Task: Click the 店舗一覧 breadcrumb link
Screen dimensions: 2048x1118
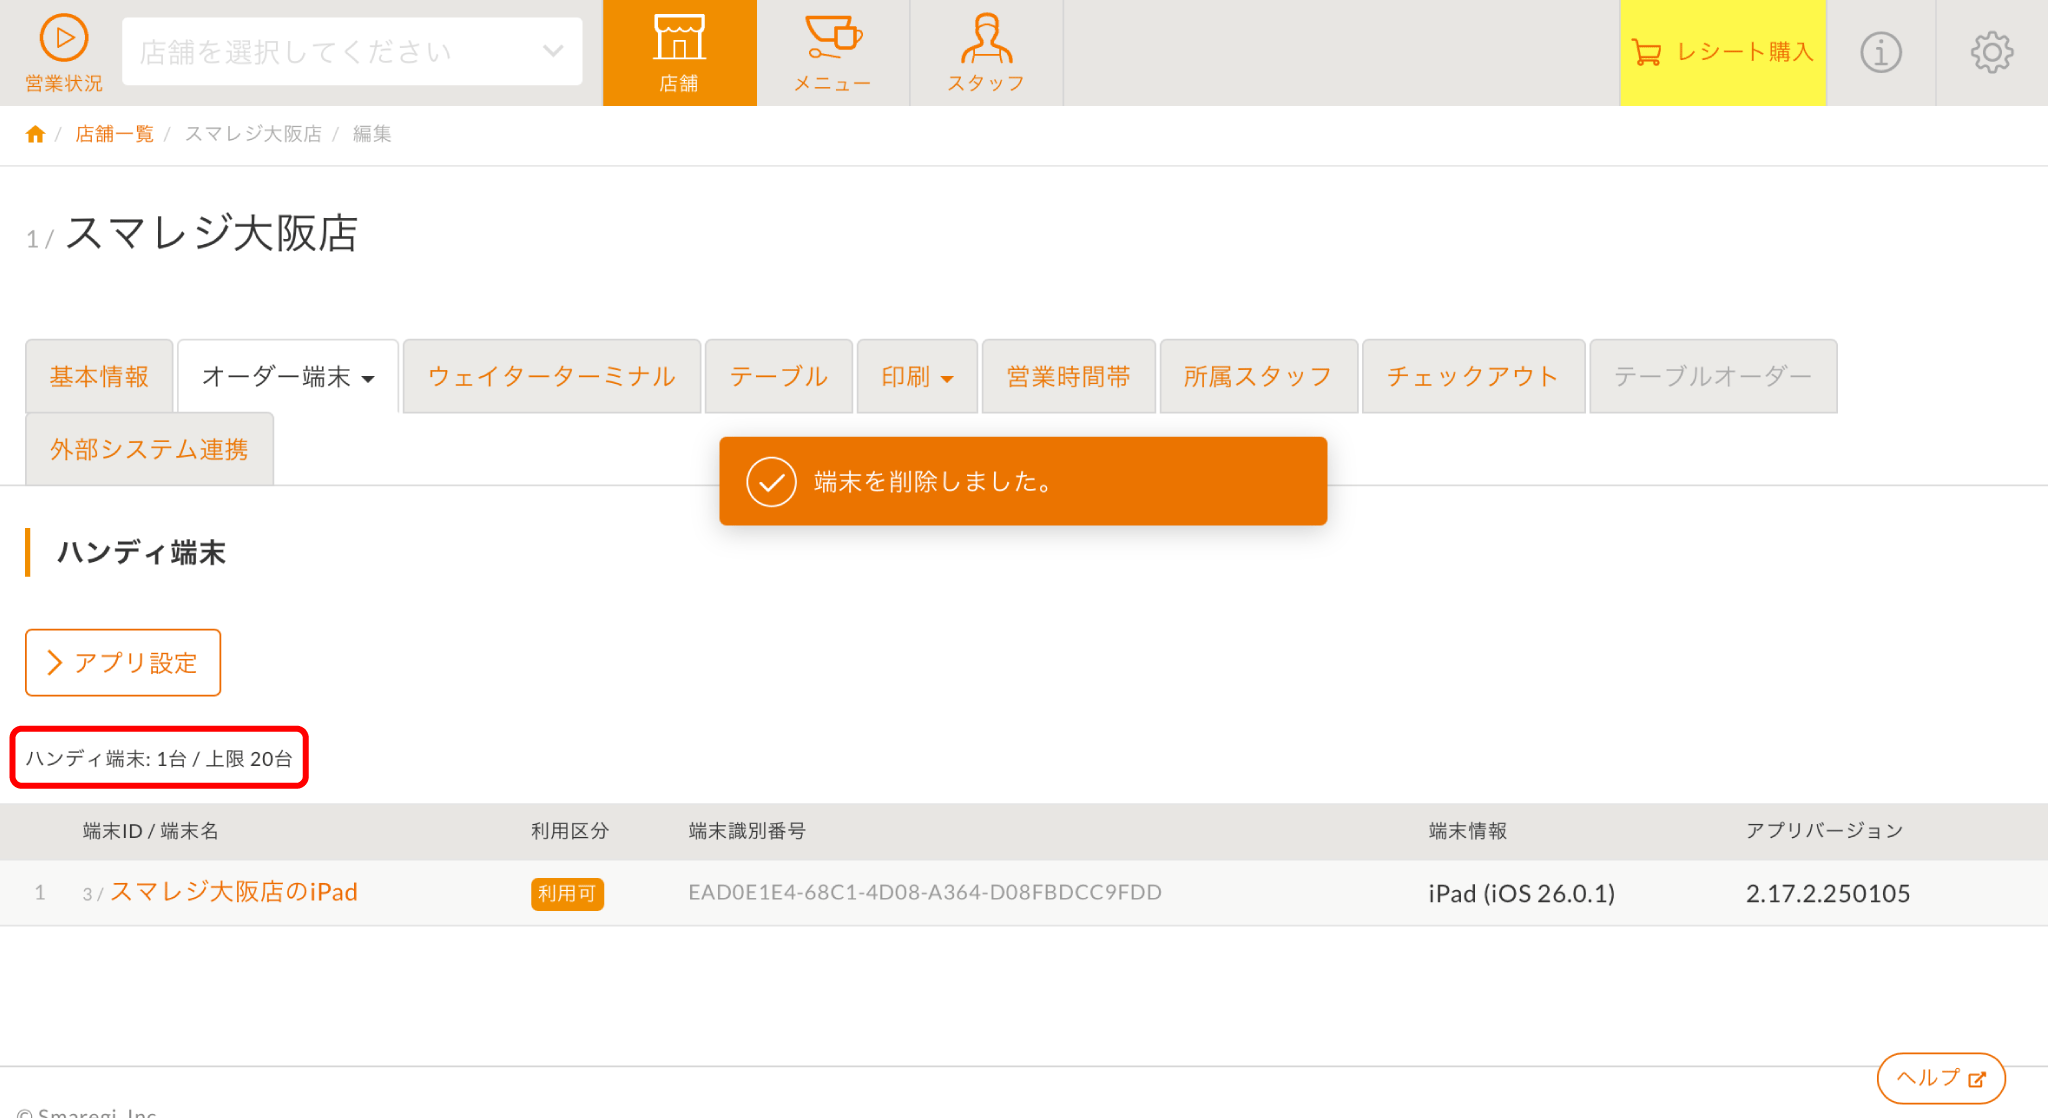Action: pyautogui.click(x=114, y=134)
